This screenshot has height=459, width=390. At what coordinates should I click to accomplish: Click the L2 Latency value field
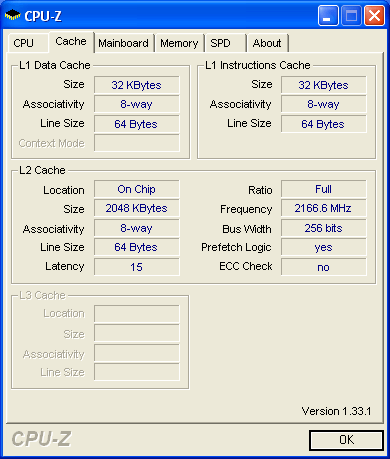(x=137, y=267)
